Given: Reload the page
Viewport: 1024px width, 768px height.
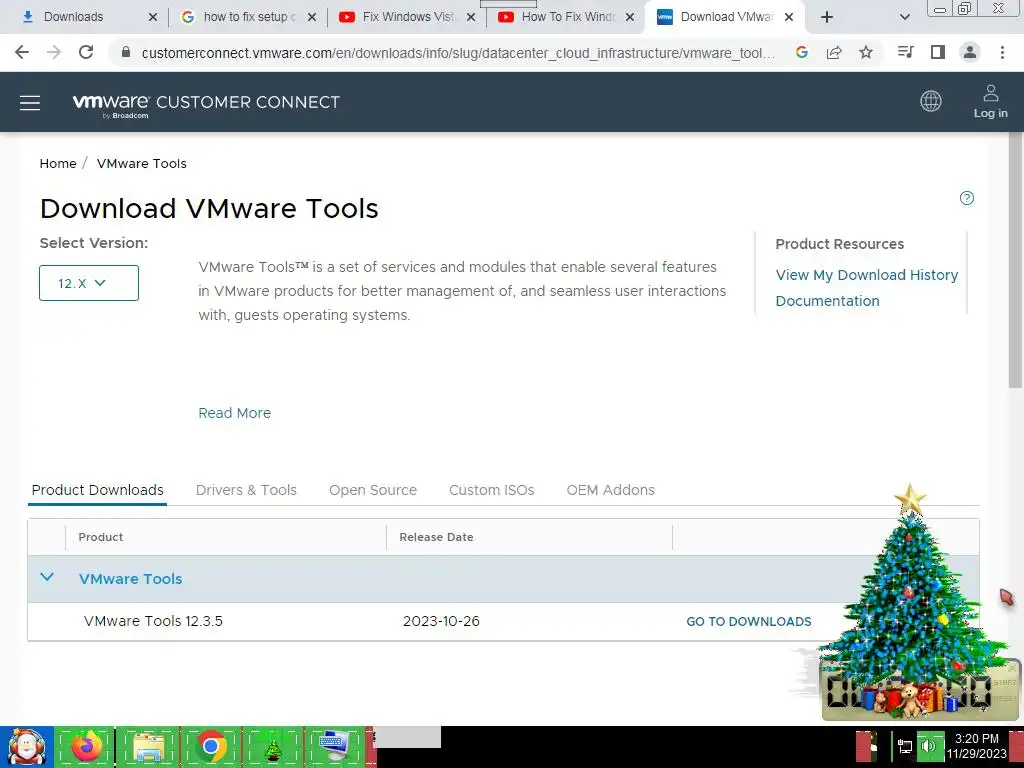Looking at the screenshot, I should click(86, 52).
